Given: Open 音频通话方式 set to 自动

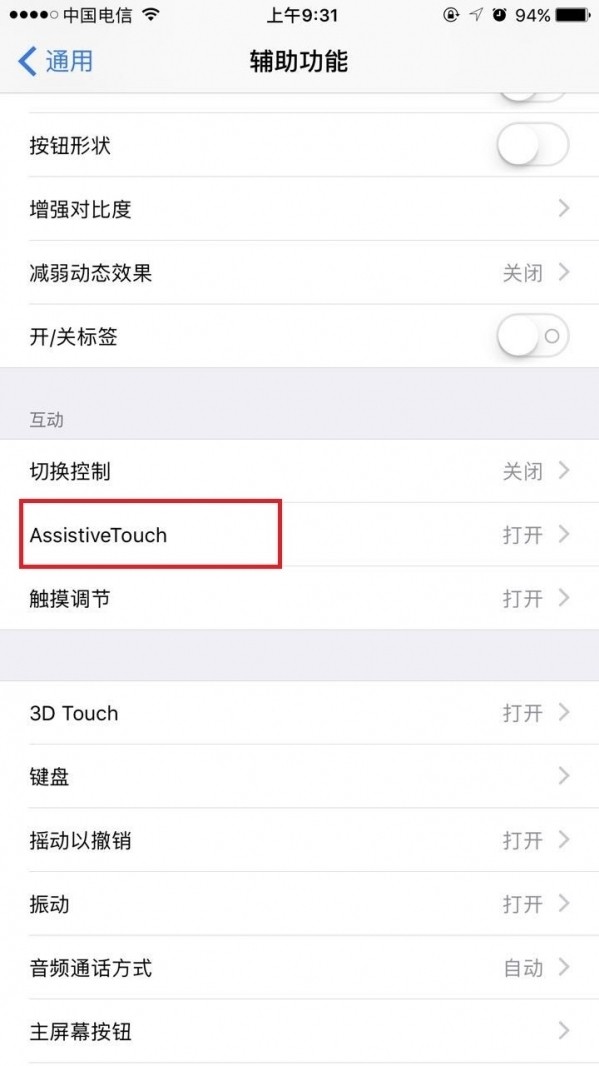Looking at the screenshot, I should tap(299, 967).
